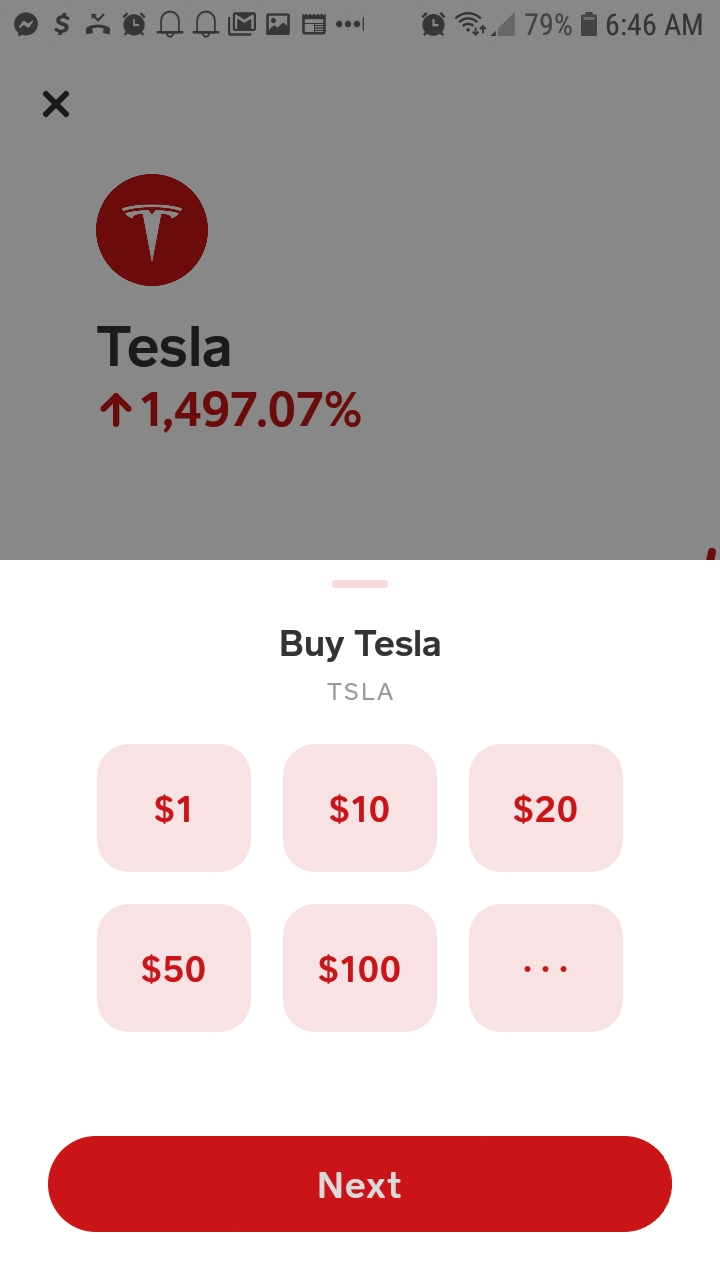
Task: Tap the dollar sign notification icon
Action: [x=62, y=24]
